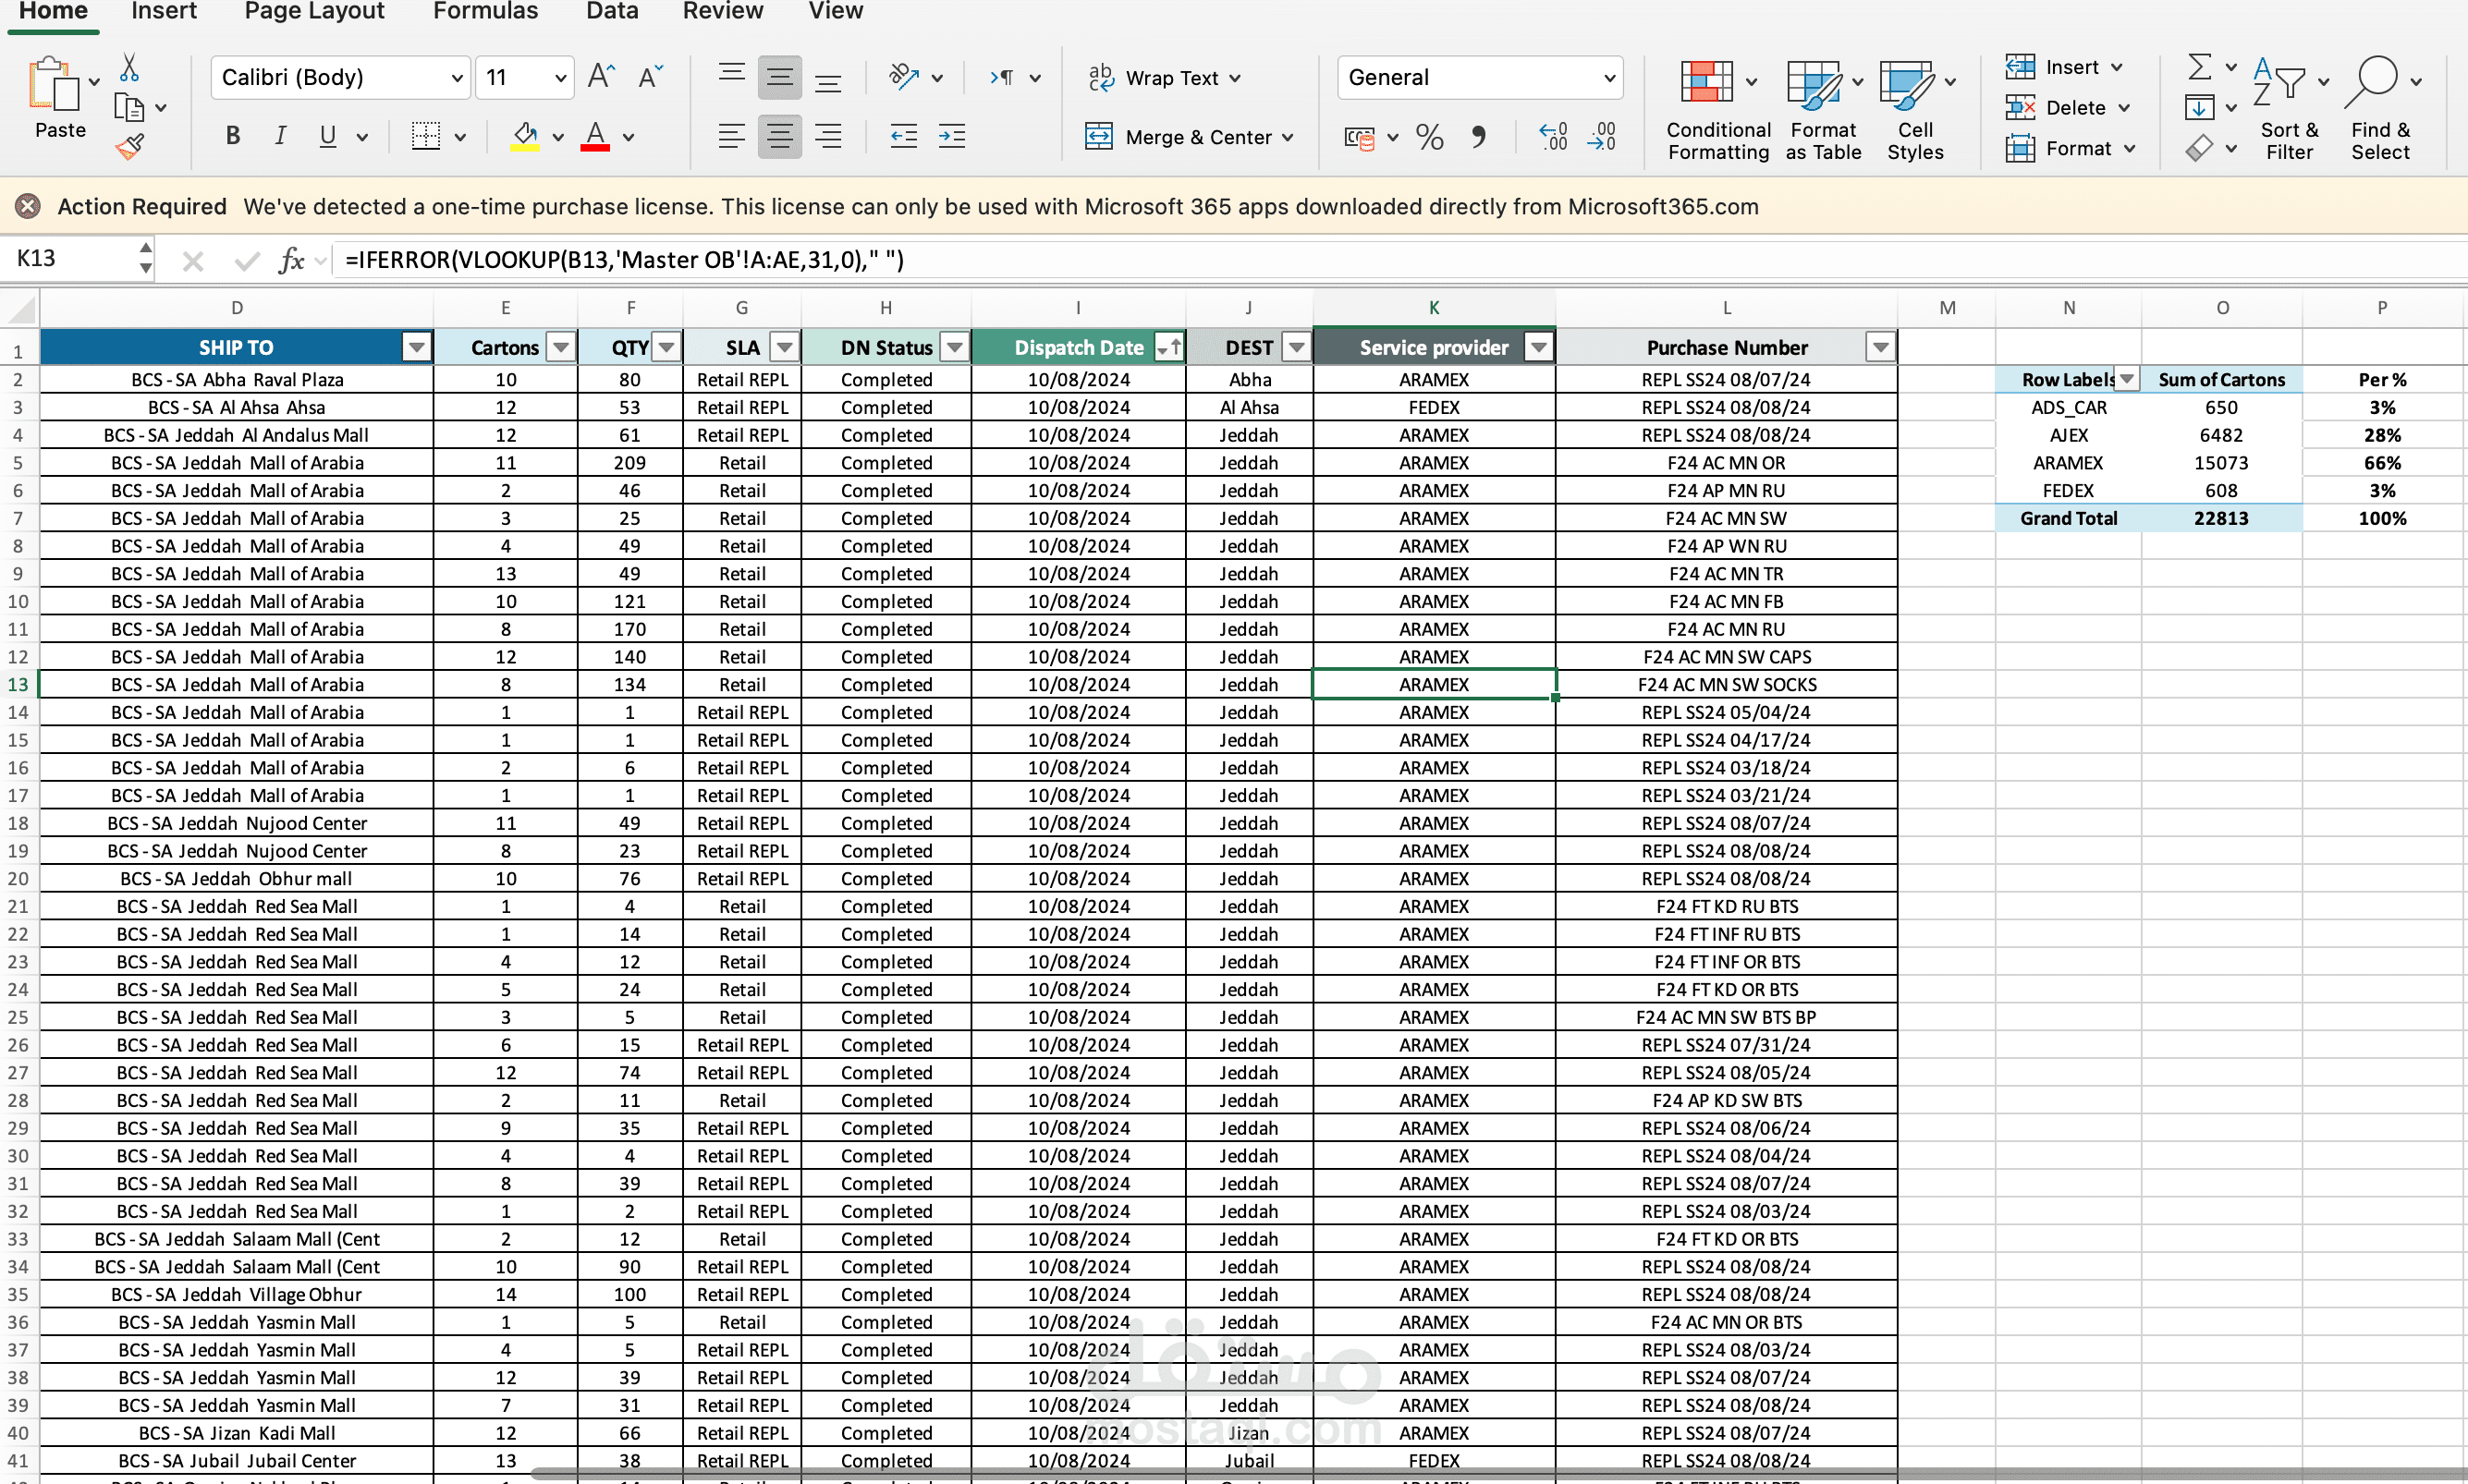Click the insert function fx icon

(x=291, y=260)
